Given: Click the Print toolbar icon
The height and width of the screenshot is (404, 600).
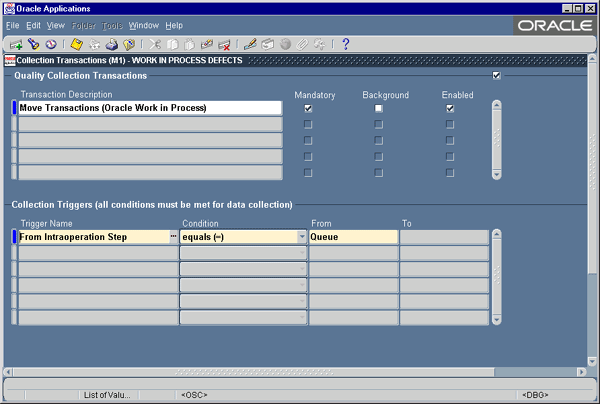Looking at the screenshot, I should tap(111, 45).
